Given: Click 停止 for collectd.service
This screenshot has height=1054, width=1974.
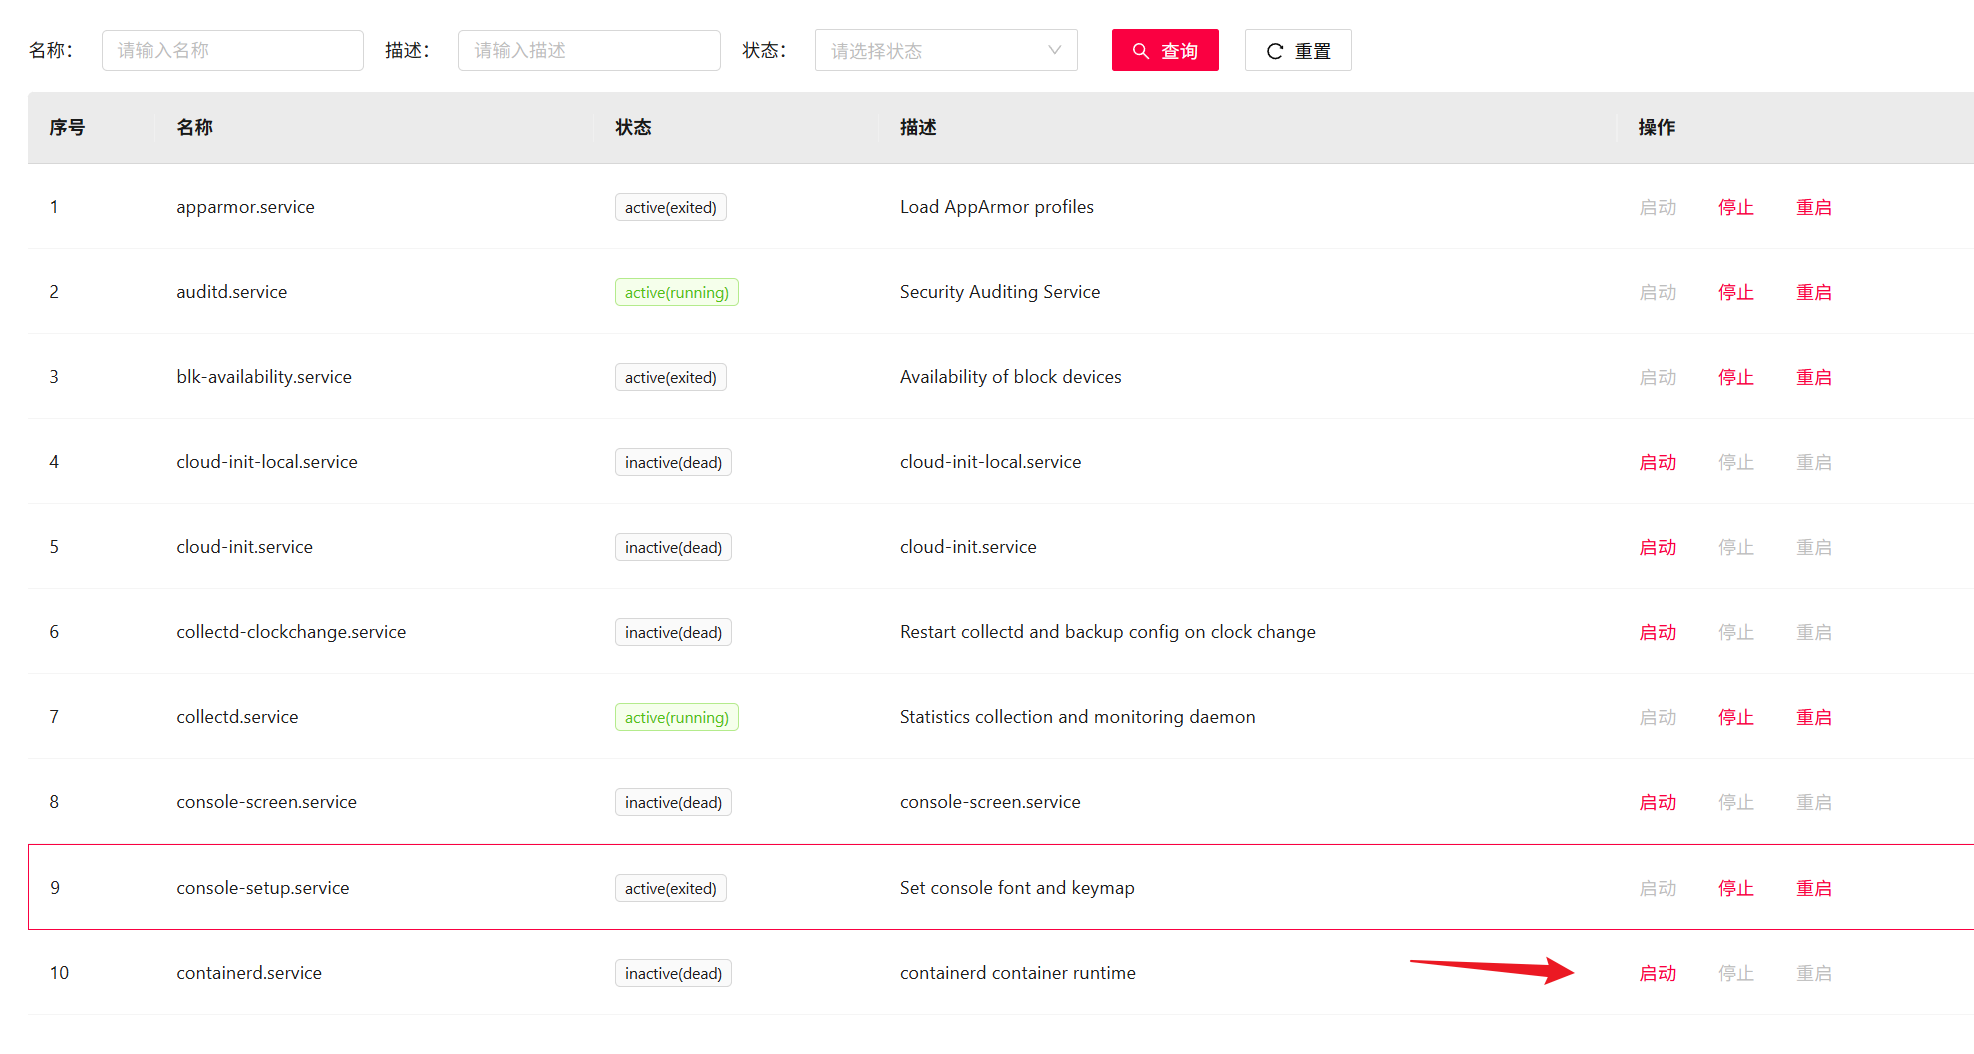Looking at the screenshot, I should [1736, 717].
